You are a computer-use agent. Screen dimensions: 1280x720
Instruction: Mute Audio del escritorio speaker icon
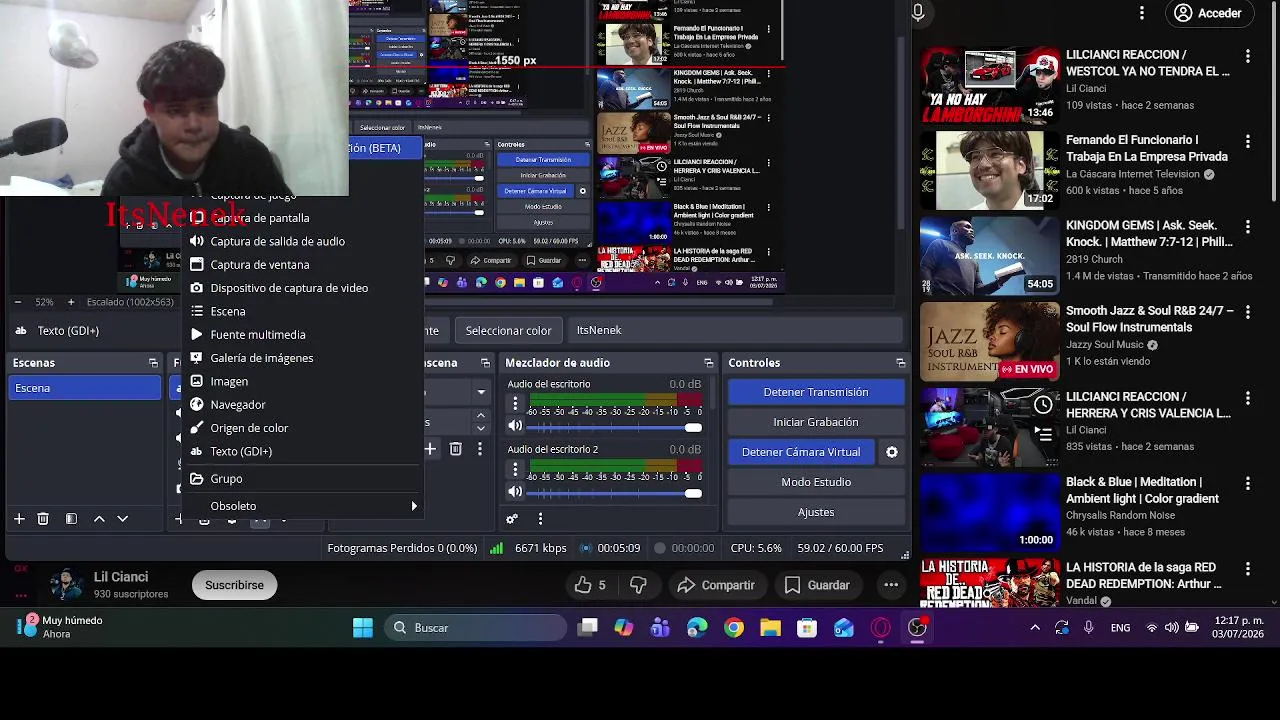pyautogui.click(x=515, y=426)
